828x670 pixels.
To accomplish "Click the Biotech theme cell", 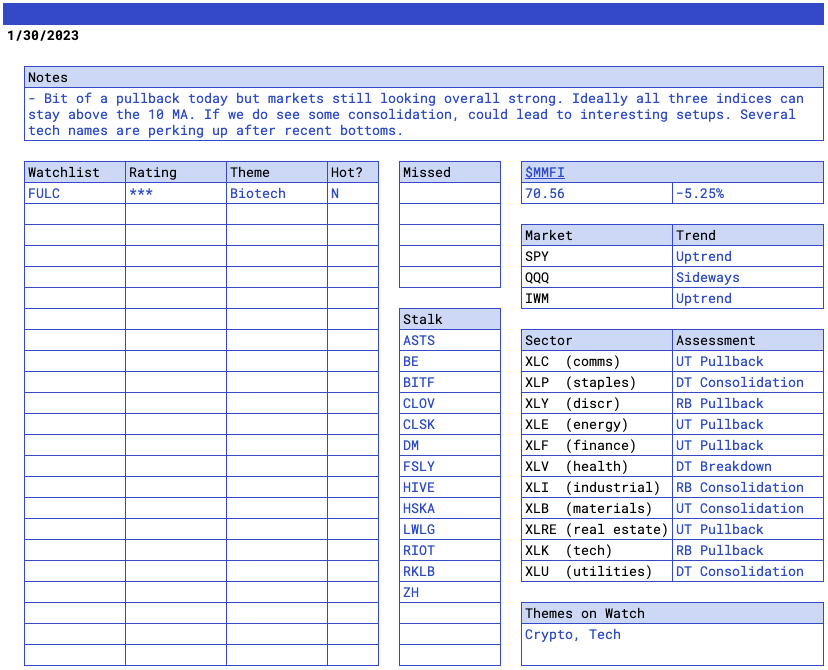I will (277, 193).
